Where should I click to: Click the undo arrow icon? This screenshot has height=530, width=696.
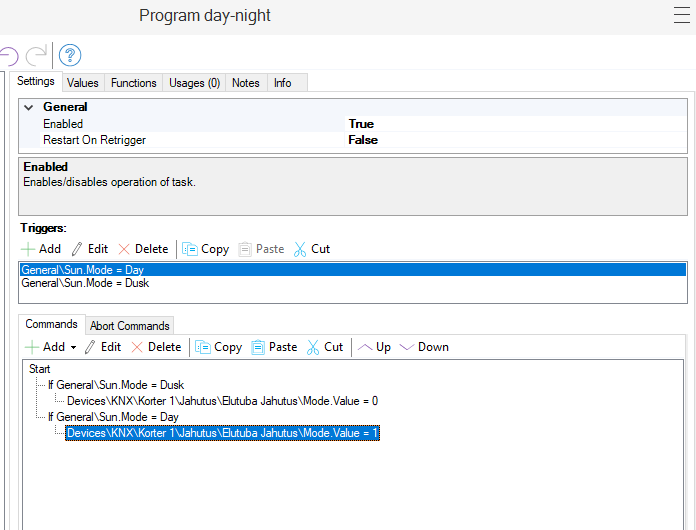(9, 55)
